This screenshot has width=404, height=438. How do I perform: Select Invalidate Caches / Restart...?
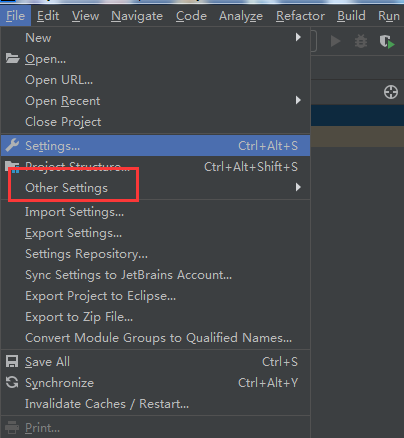tap(155, 404)
